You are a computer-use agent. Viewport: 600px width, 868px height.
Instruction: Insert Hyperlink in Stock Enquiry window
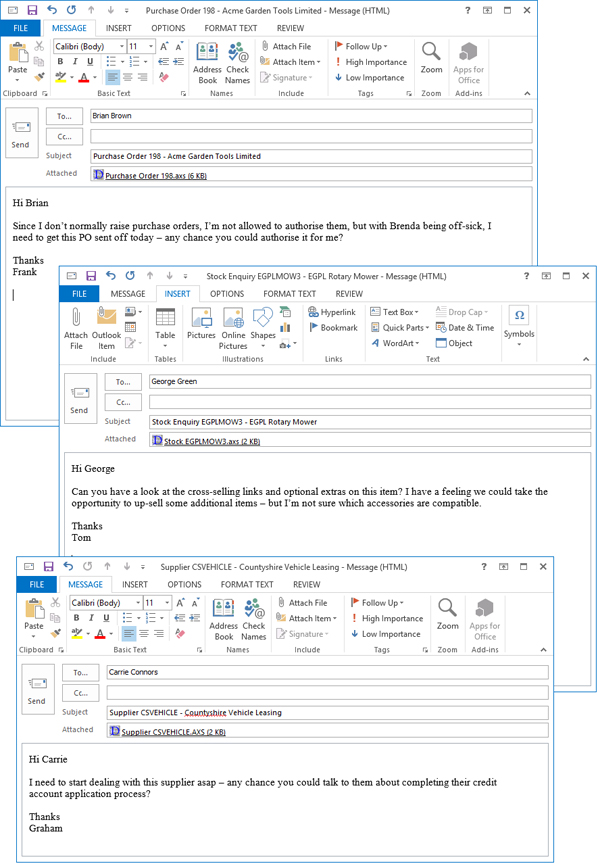332,312
